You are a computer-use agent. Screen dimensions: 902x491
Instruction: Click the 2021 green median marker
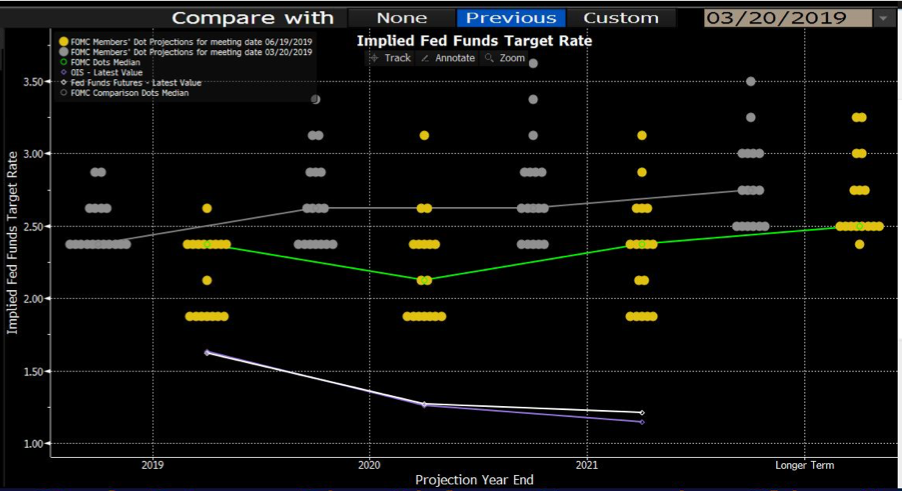(642, 244)
